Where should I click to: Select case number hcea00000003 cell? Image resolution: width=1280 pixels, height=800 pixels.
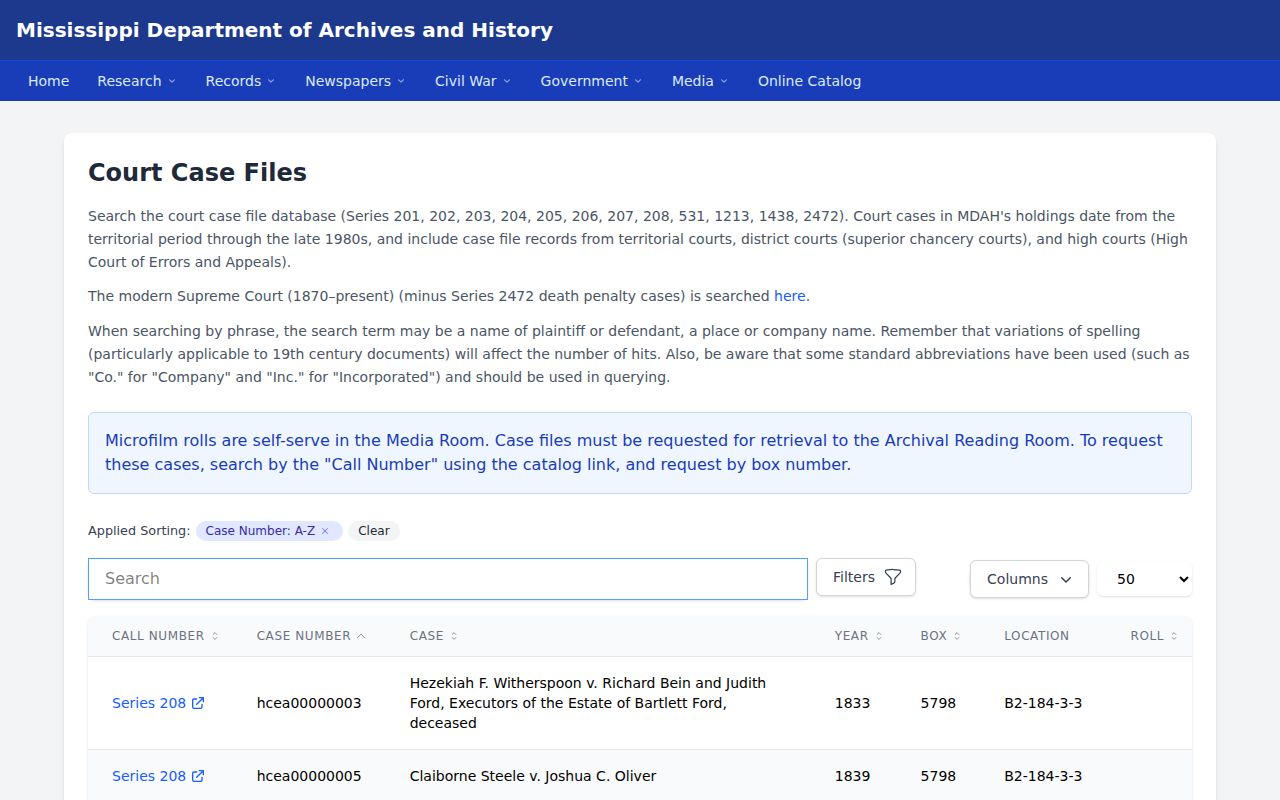pyautogui.click(x=309, y=703)
